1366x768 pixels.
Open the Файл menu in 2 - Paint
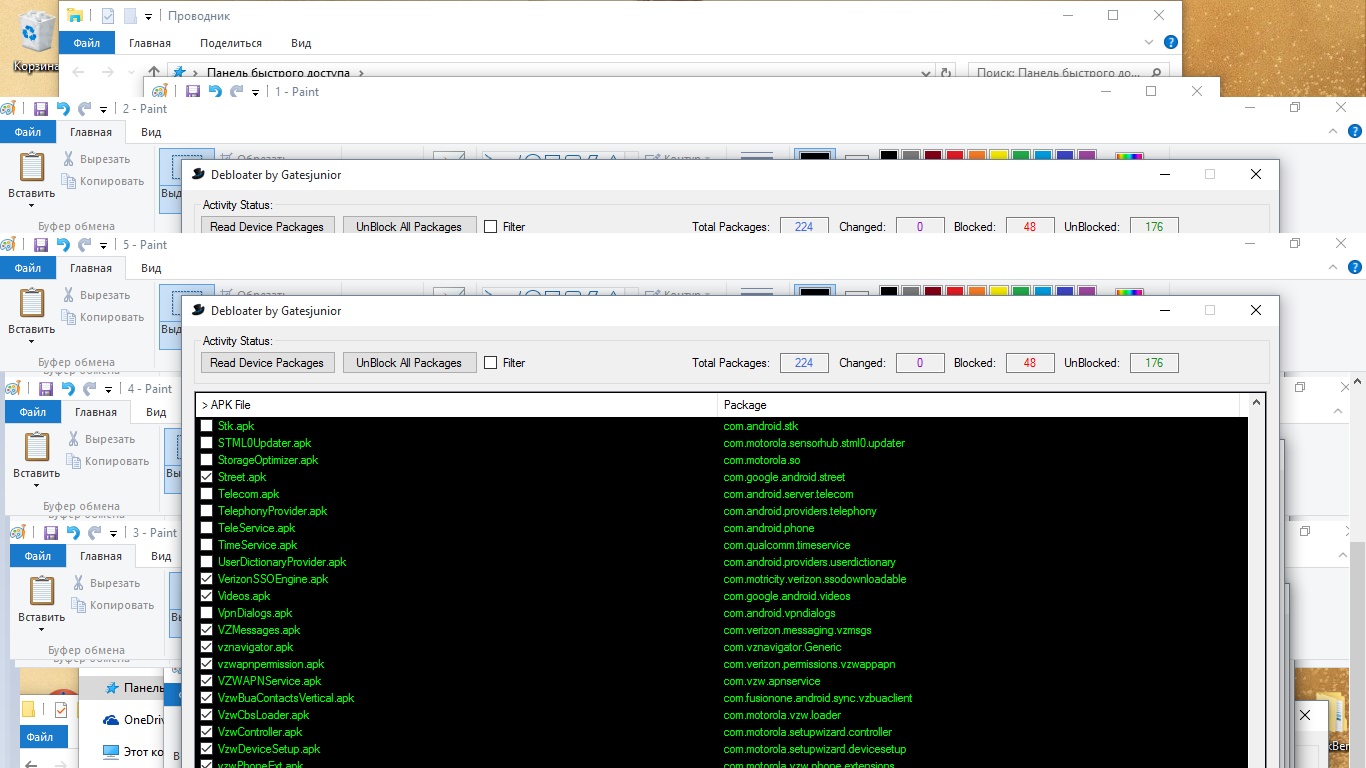point(28,132)
